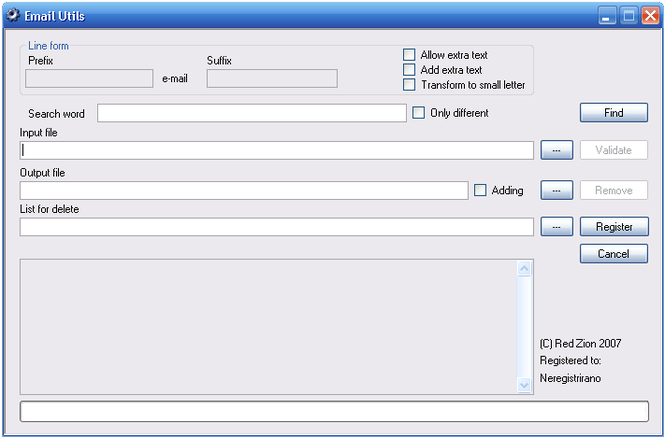Focus the List for delete field
665x438 pixels.
point(277,227)
